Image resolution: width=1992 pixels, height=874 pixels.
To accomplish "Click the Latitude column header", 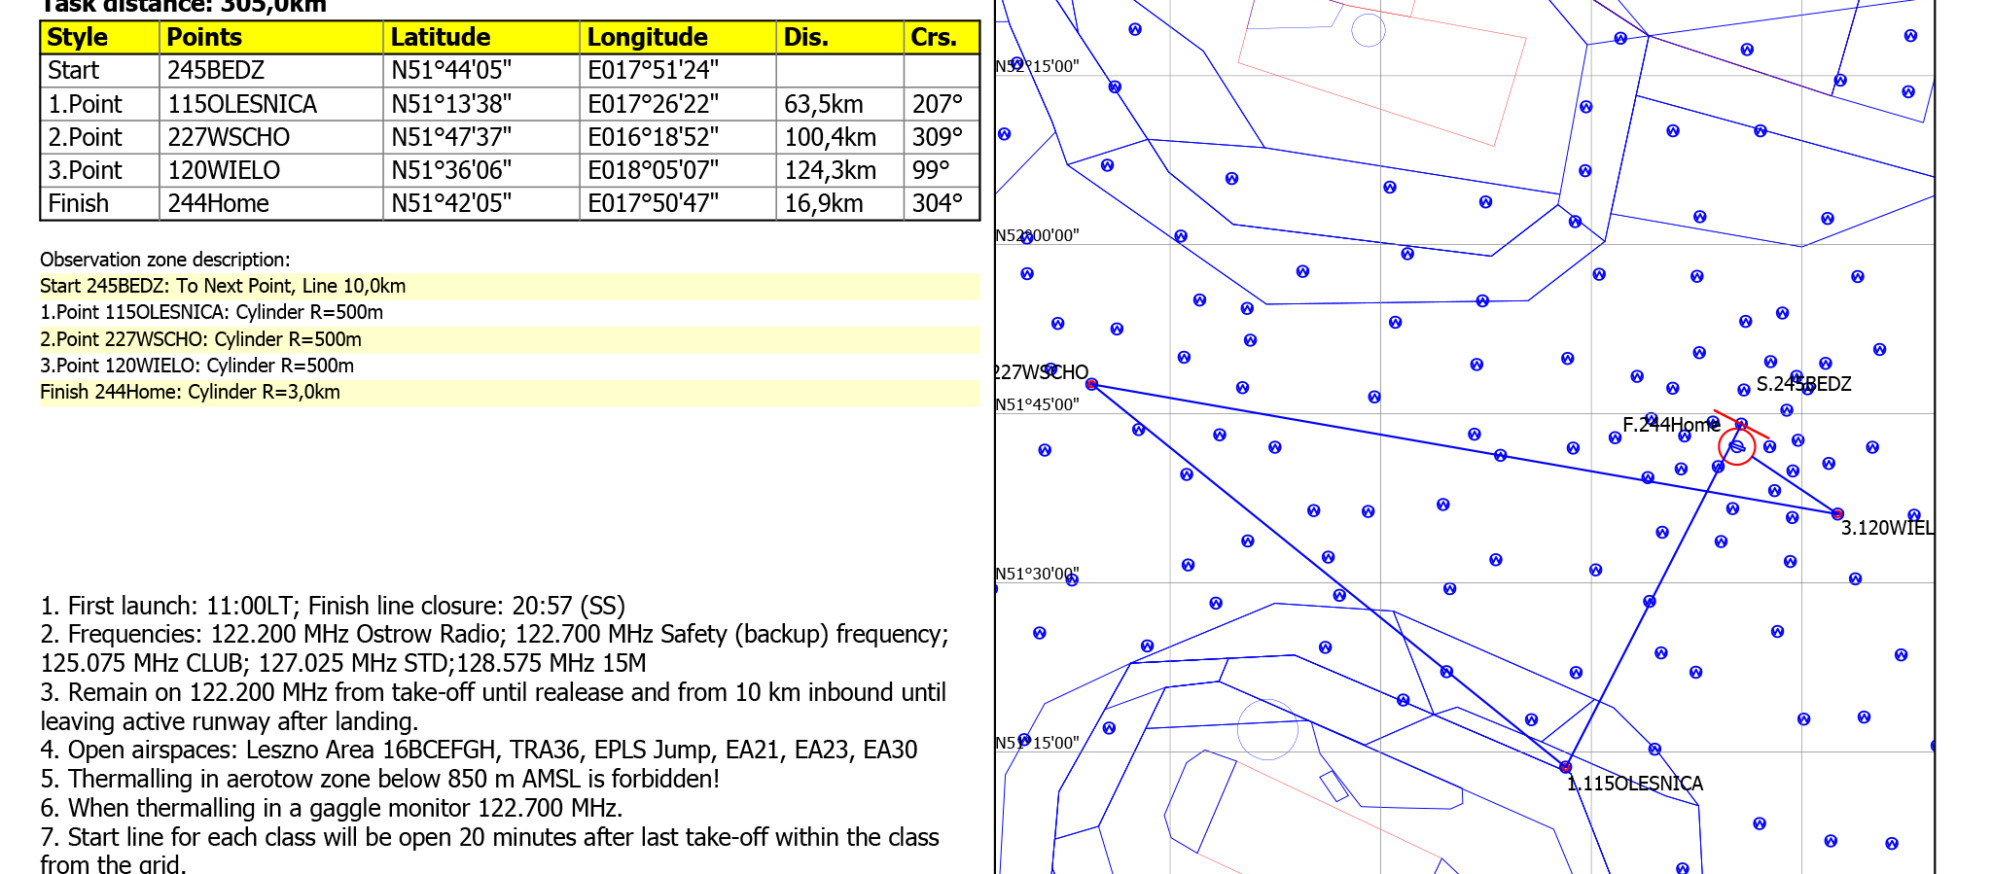I will point(440,37).
